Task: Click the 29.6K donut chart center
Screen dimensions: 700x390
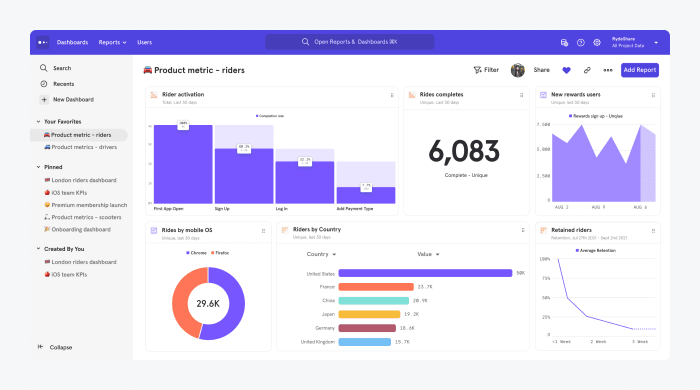Action: pos(208,303)
